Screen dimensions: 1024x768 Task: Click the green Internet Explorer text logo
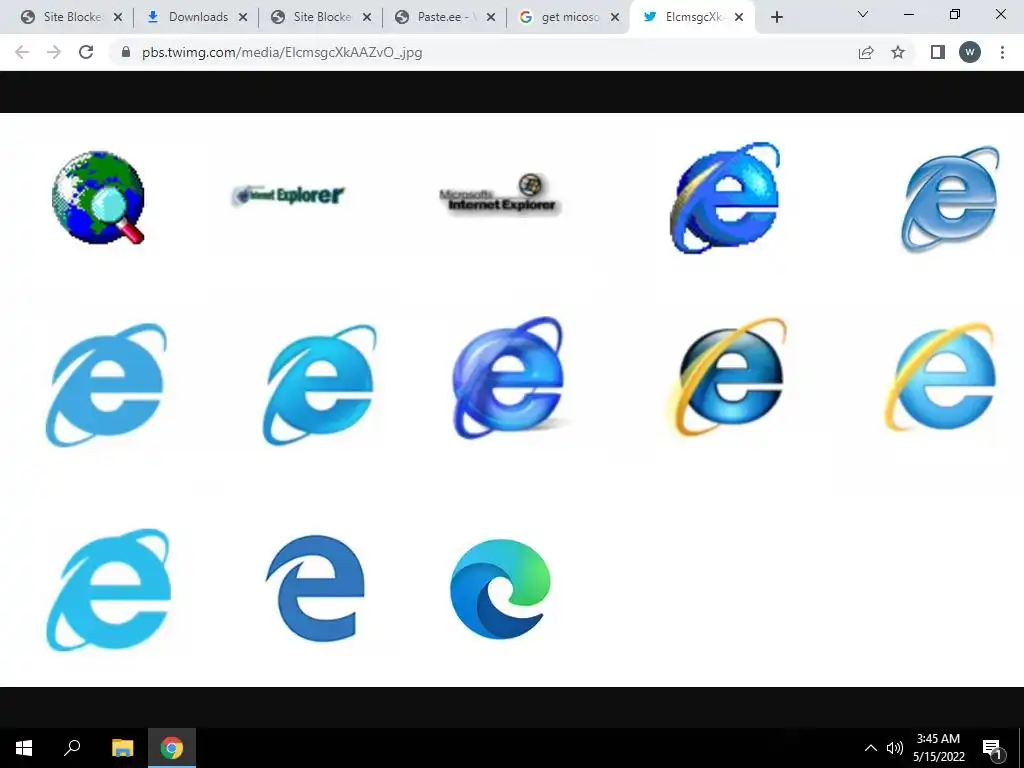tap(288, 195)
